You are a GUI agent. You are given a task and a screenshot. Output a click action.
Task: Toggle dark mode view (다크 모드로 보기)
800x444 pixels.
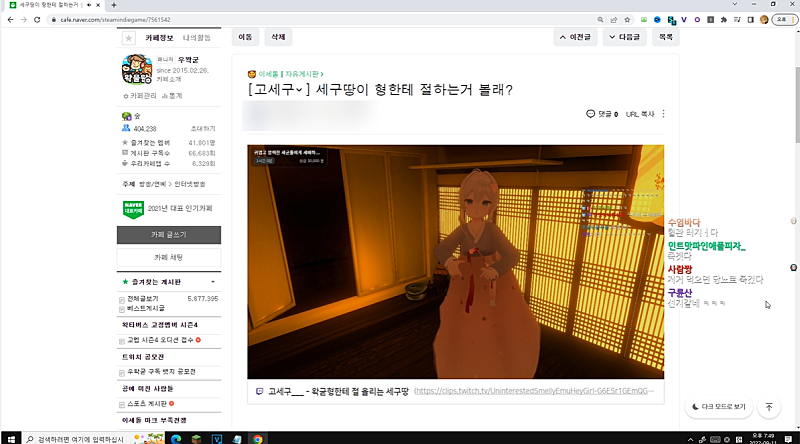tap(719, 407)
